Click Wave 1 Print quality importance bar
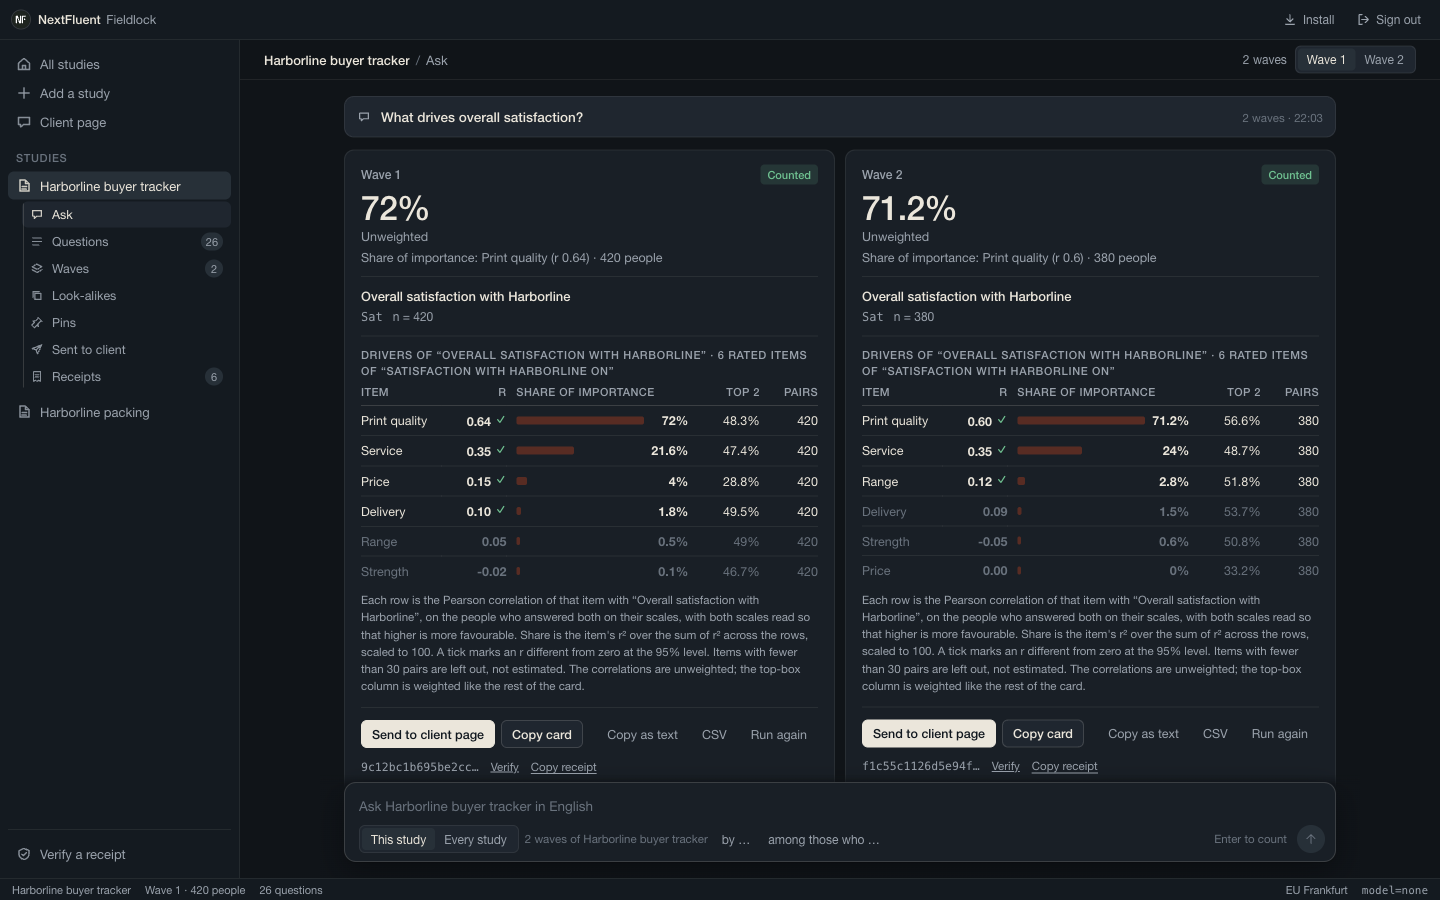The image size is (1440, 900). (580, 422)
